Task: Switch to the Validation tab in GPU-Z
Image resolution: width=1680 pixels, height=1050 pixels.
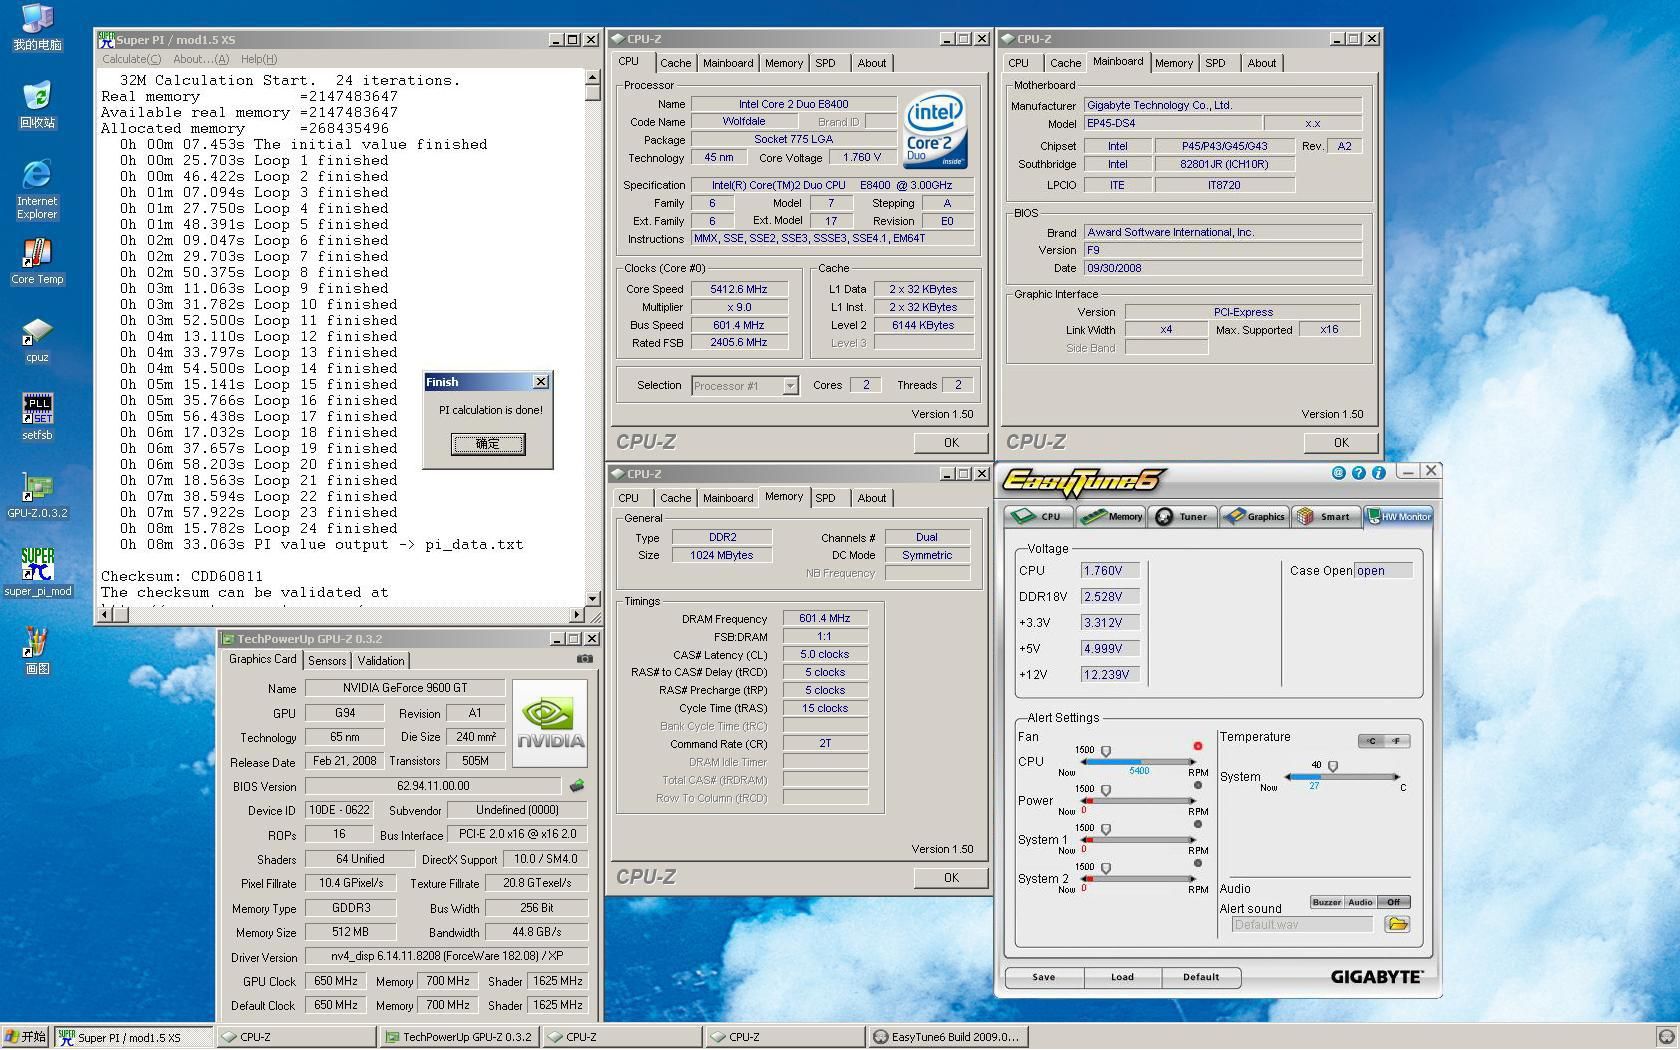Action: point(381,661)
